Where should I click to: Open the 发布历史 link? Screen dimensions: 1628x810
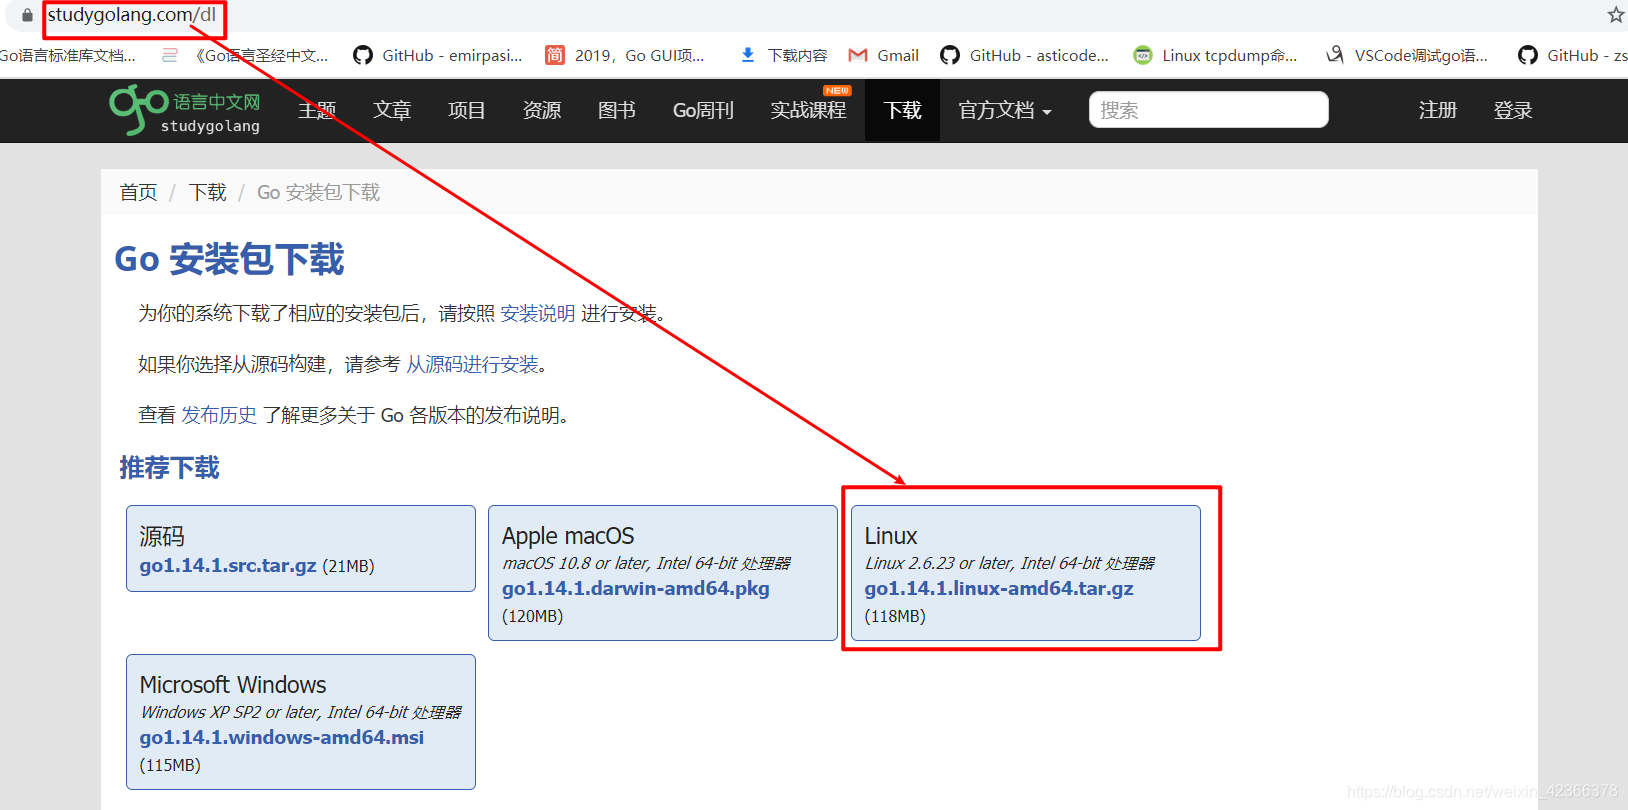(219, 415)
